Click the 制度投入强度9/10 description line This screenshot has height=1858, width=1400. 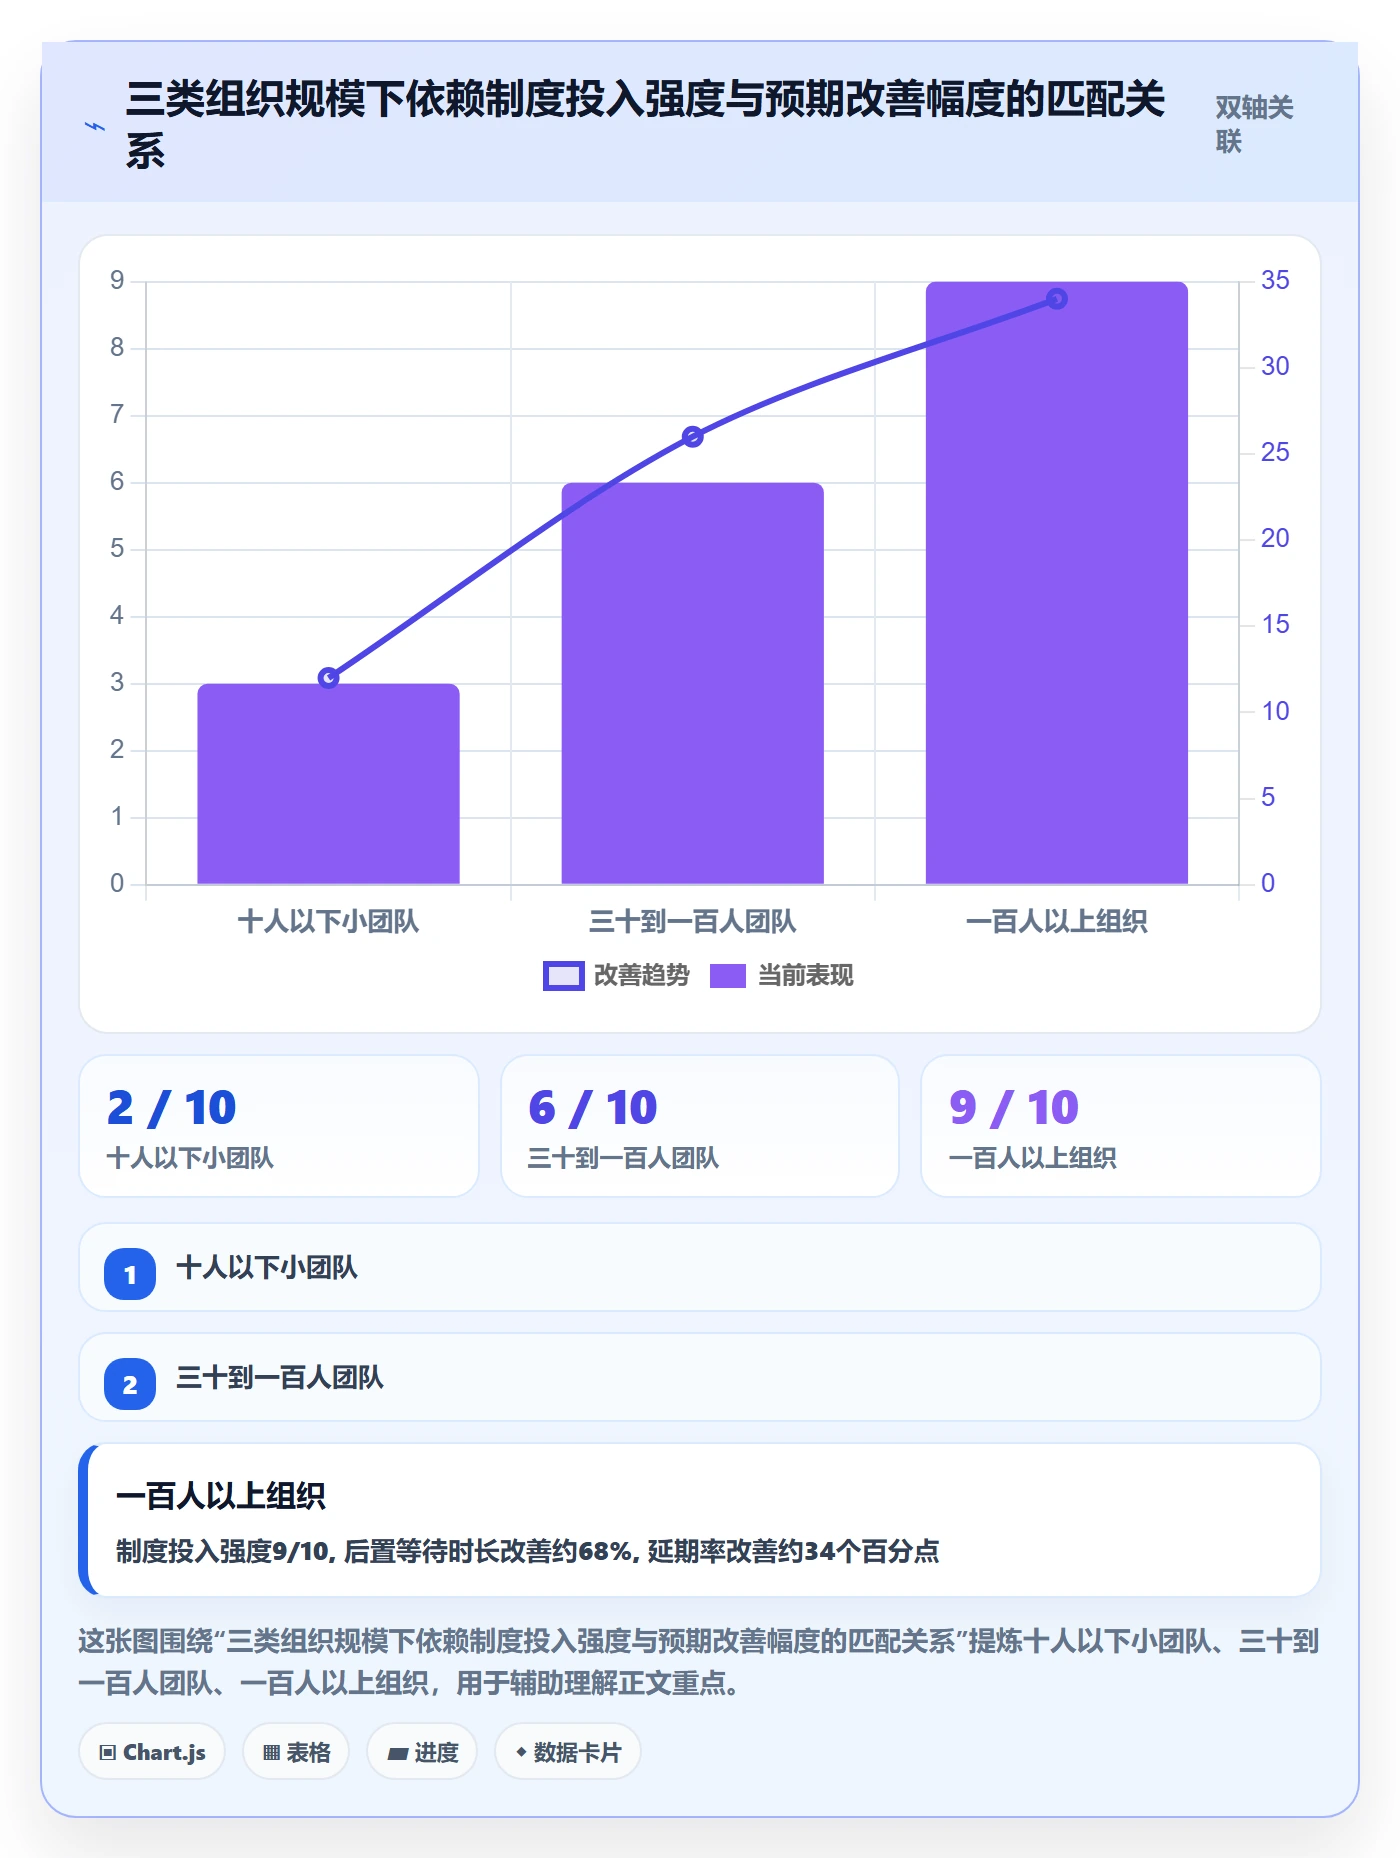coord(528,1551)
